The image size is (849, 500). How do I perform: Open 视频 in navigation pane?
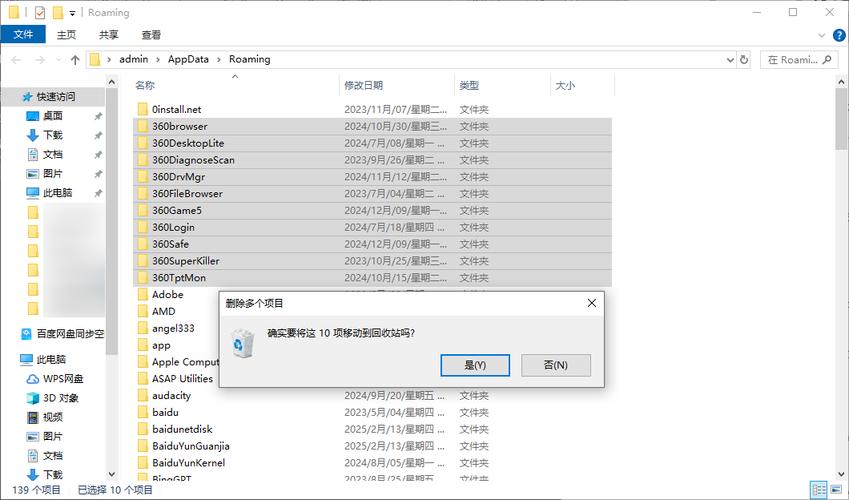pyautogui.click(x=53, y=417)
